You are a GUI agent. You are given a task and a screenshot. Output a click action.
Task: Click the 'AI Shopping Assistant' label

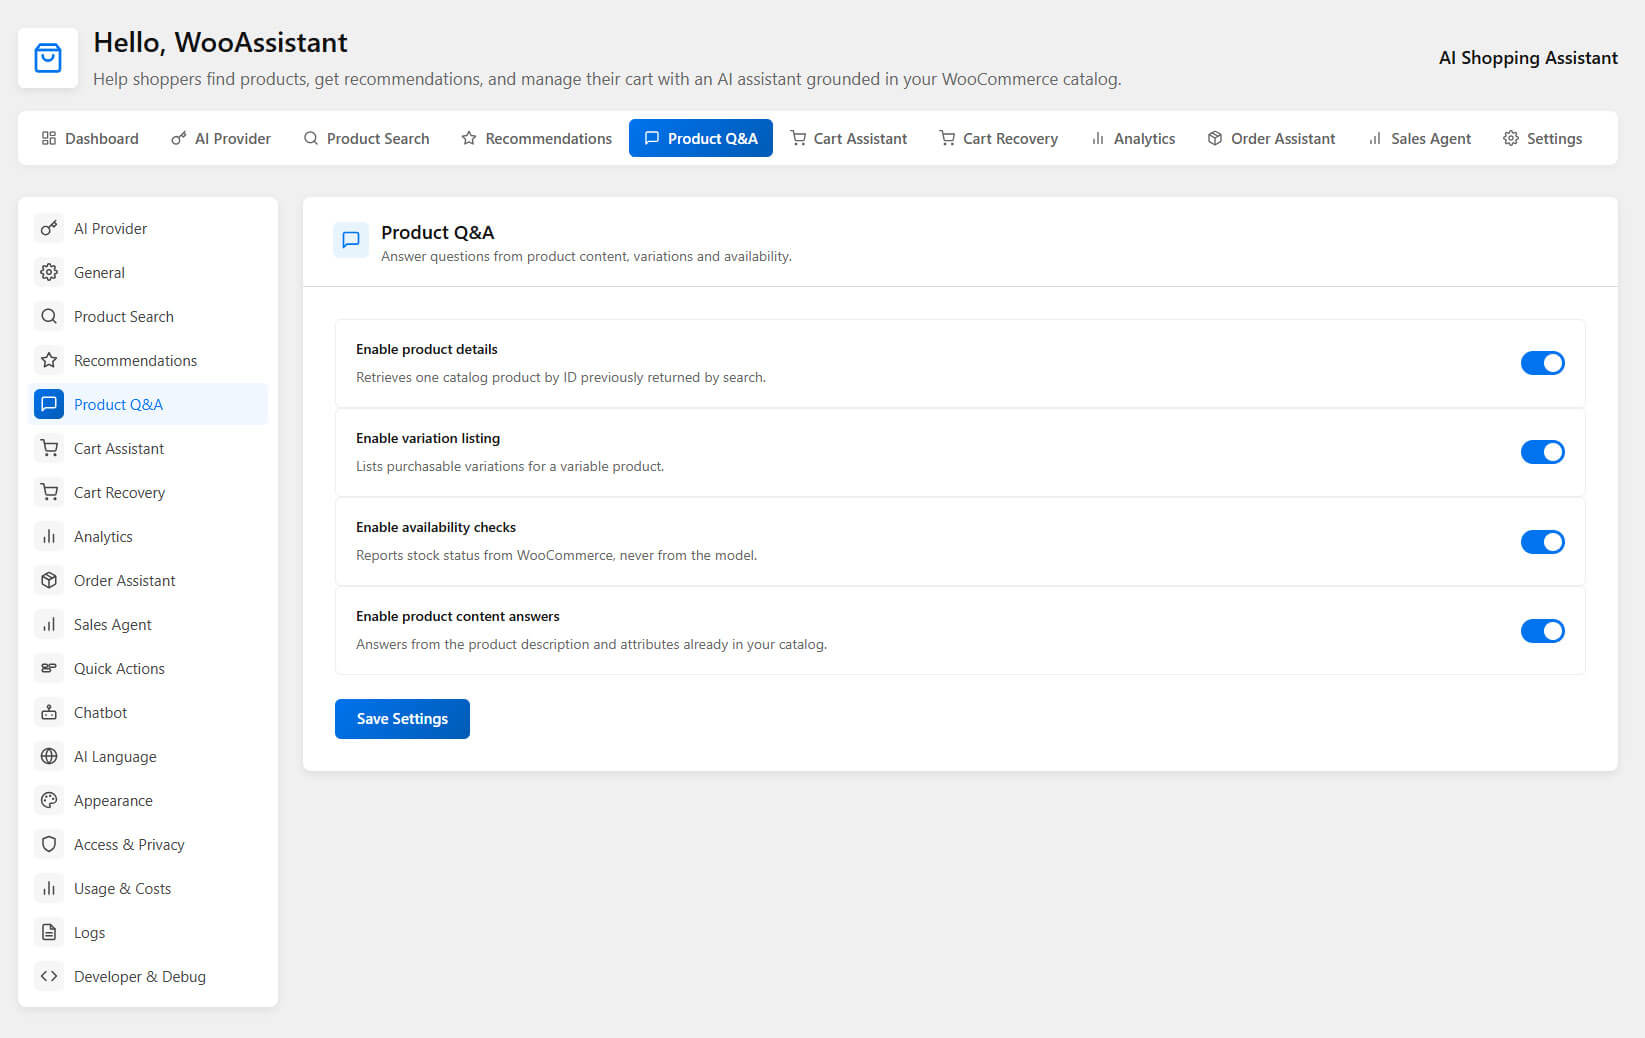[x=1528, y=58]
